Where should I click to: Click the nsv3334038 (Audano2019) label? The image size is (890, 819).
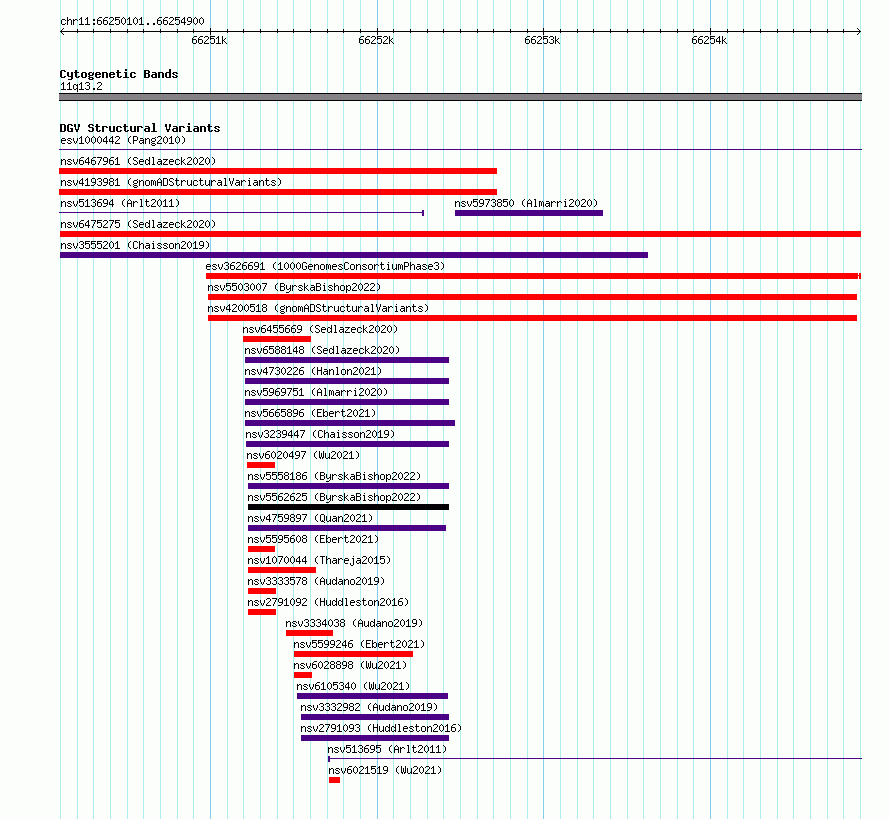pos(354,623)
